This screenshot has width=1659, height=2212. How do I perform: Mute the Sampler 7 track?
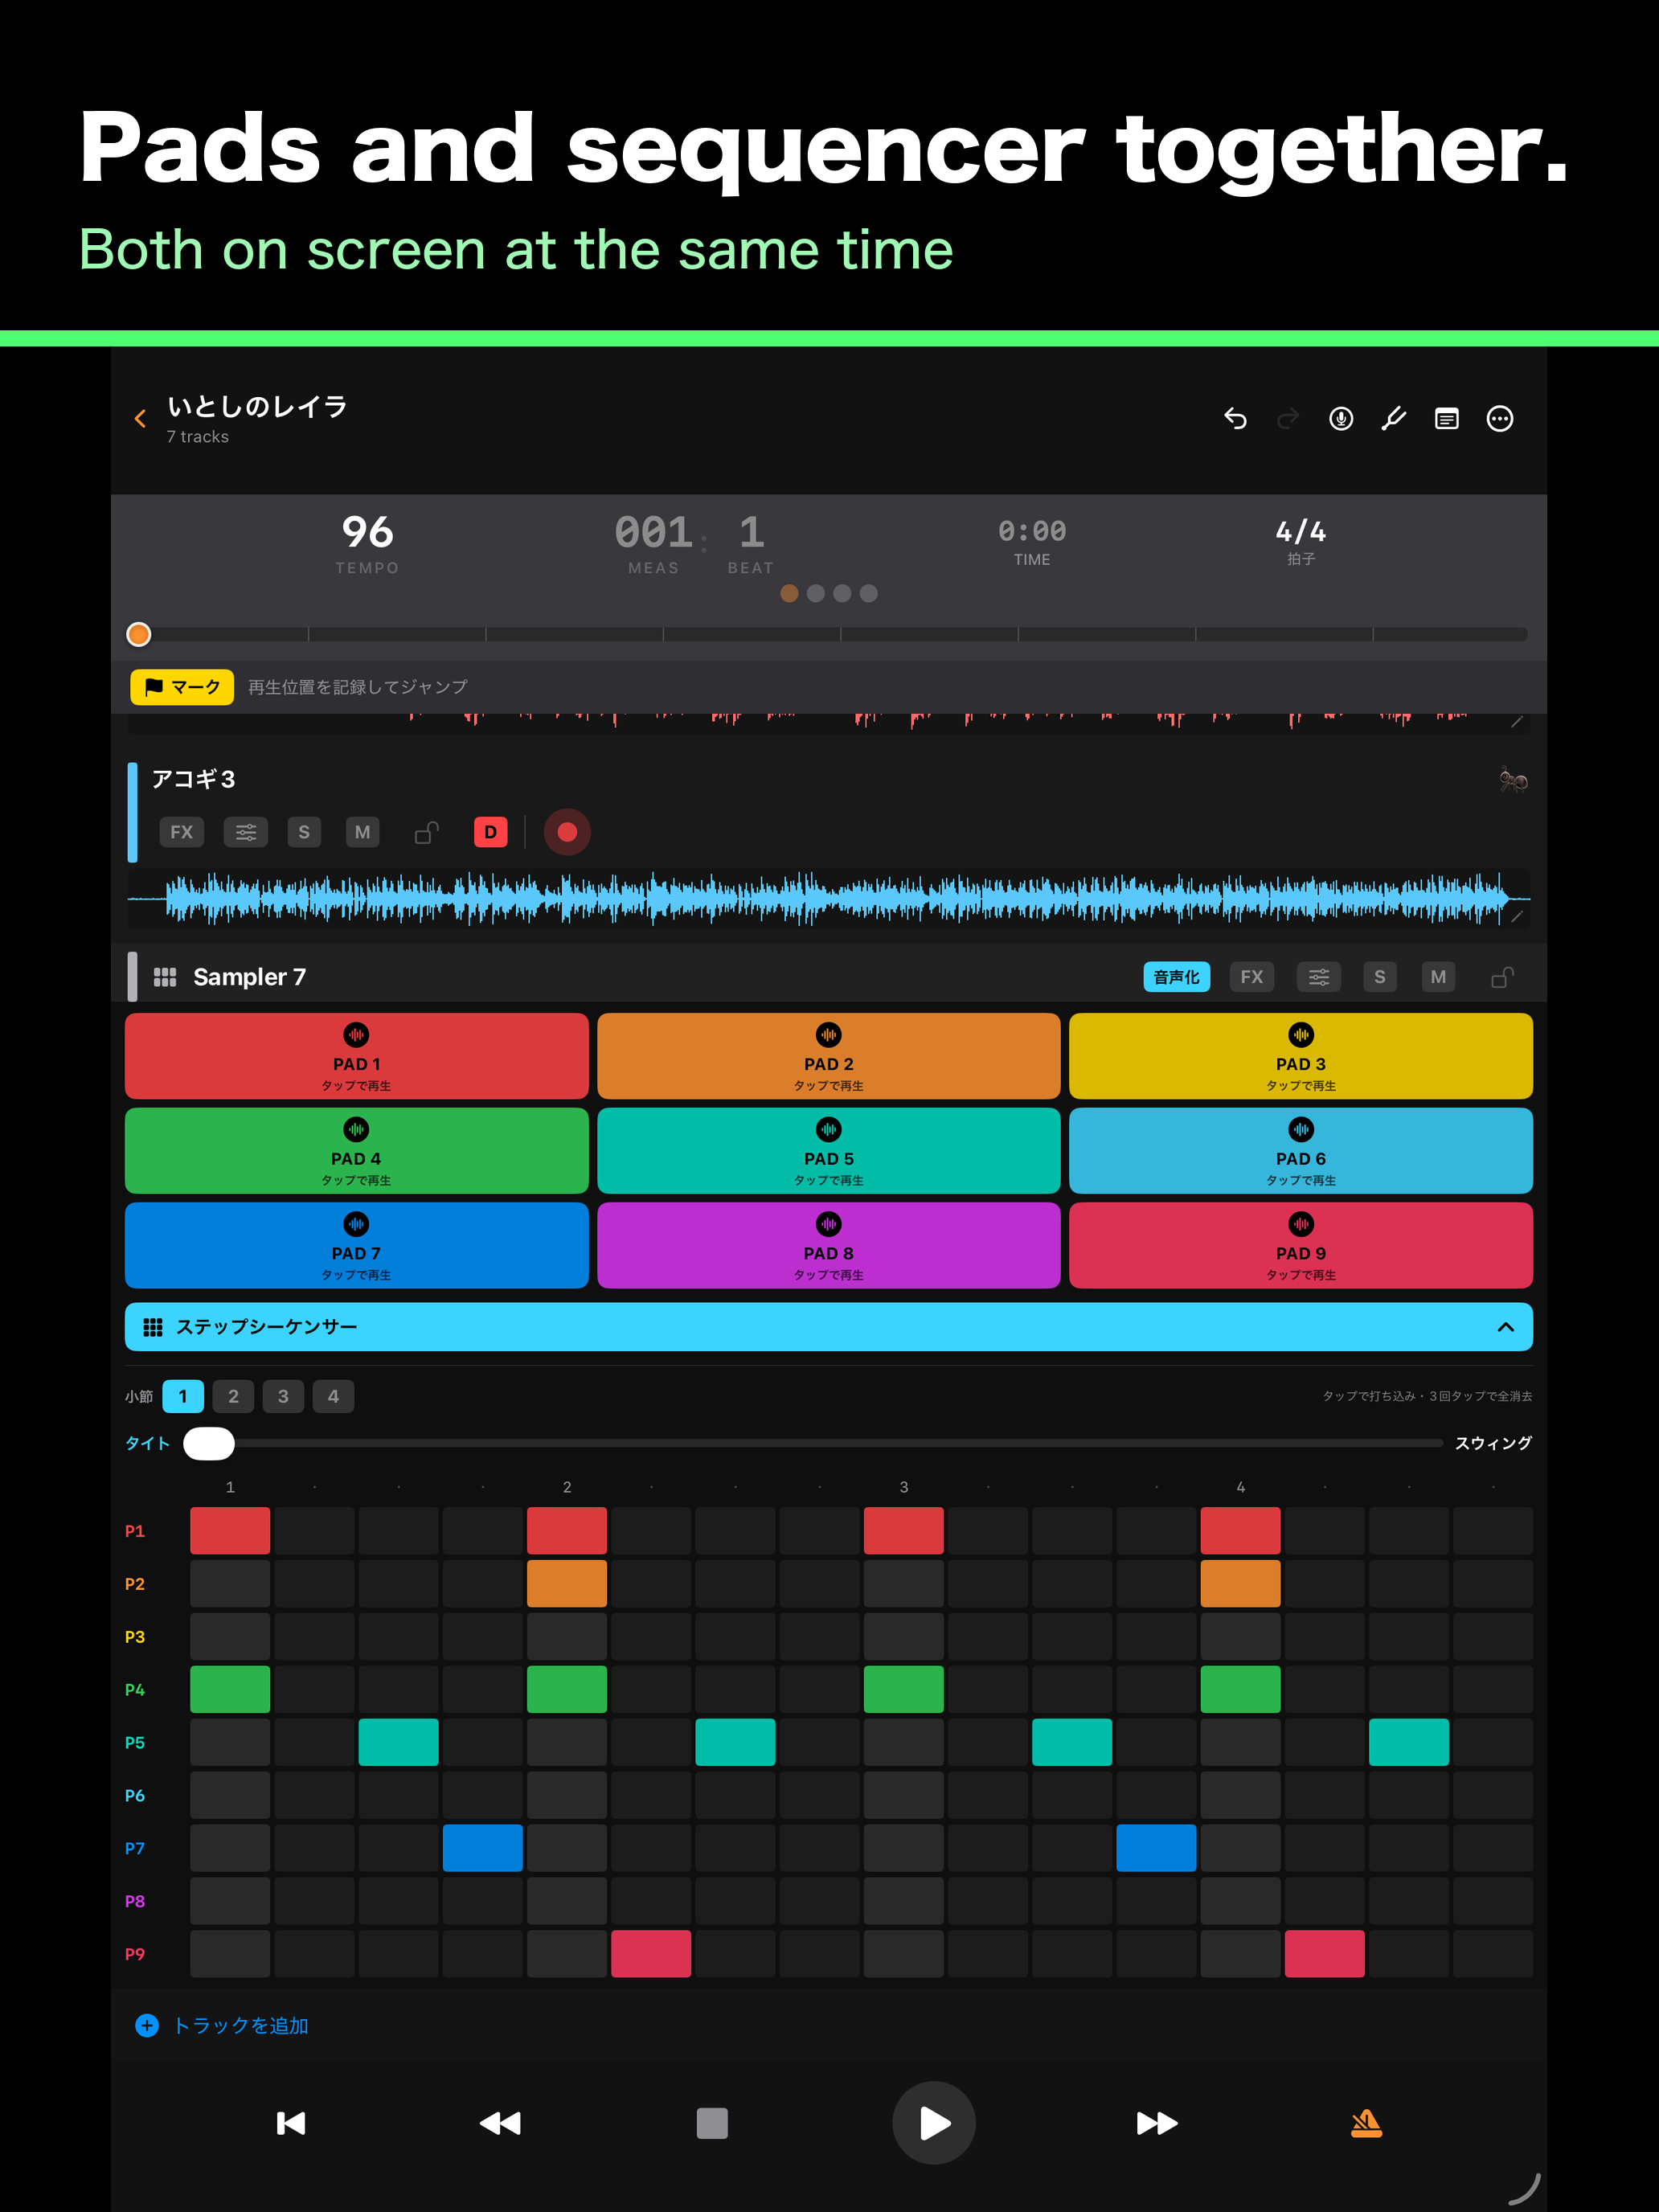pos(1438,977)
